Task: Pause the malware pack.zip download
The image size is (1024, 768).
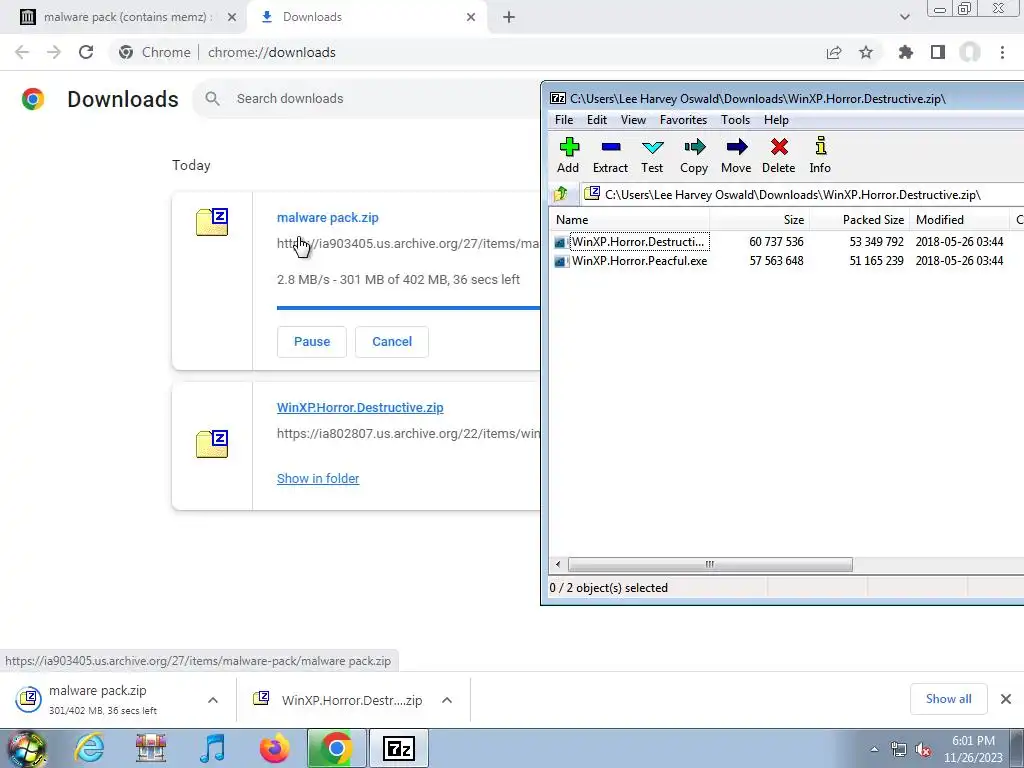Action: click(312, 342)
